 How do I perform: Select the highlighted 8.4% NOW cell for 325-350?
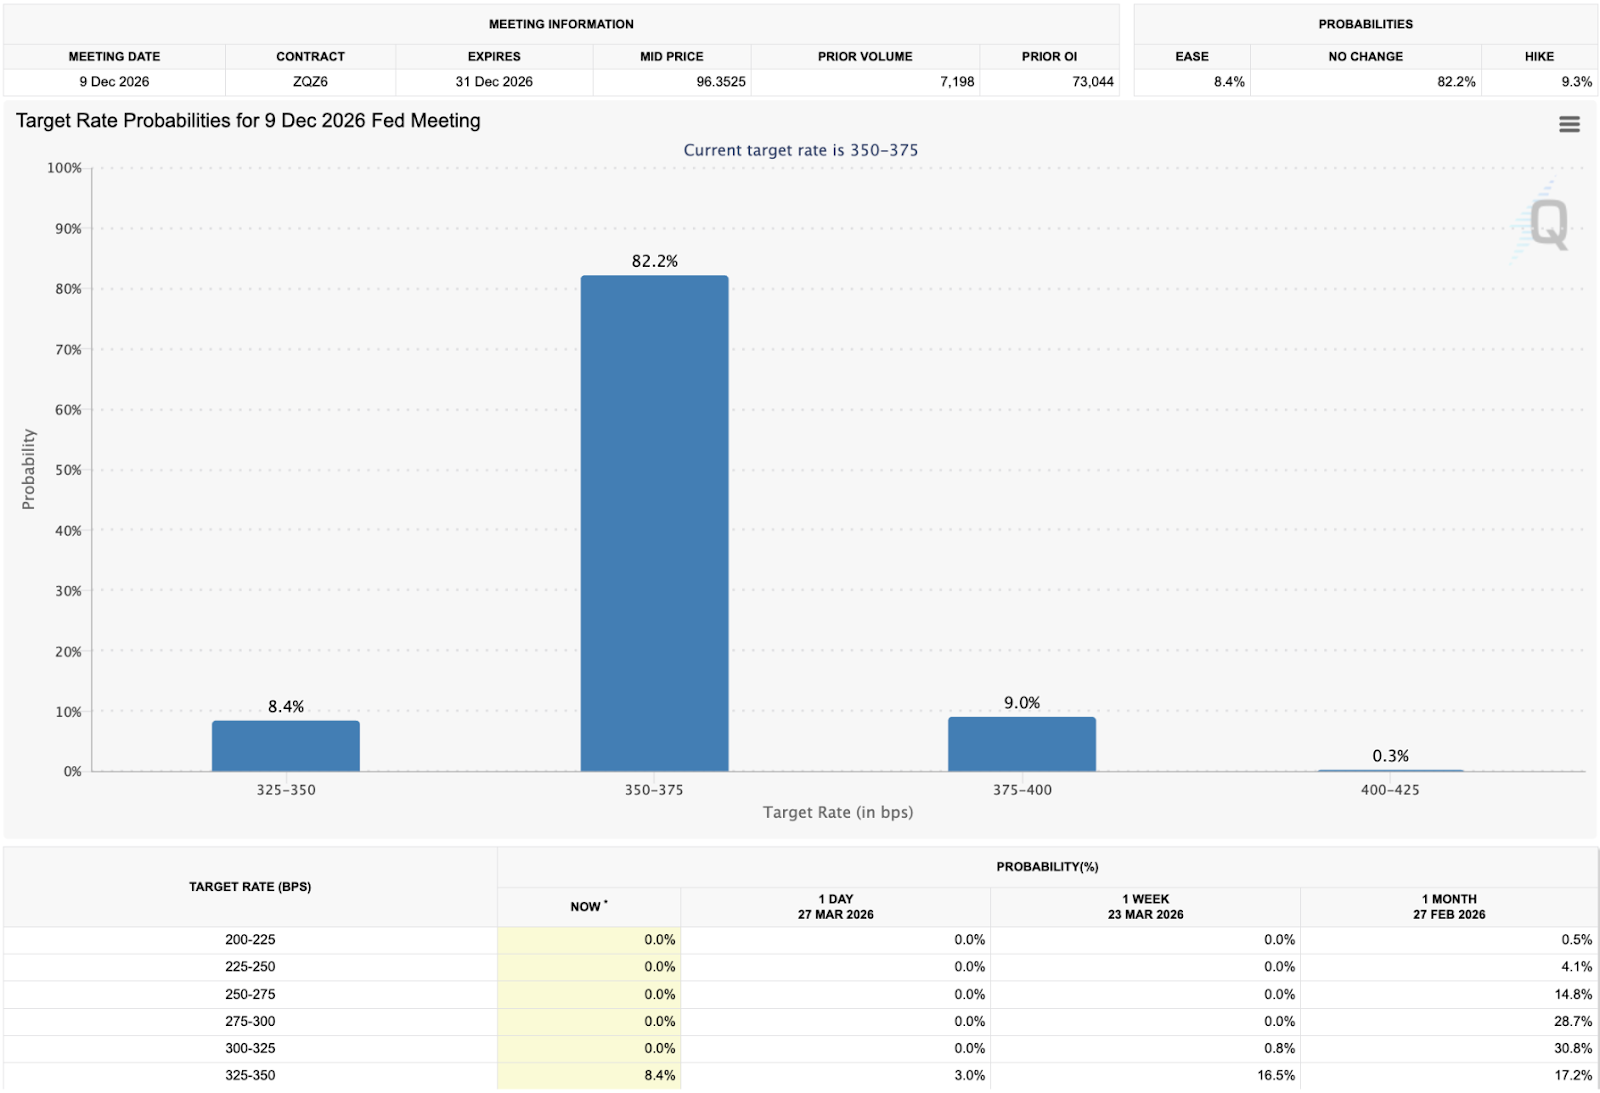pyautogui.click(x=657, y=1076)
